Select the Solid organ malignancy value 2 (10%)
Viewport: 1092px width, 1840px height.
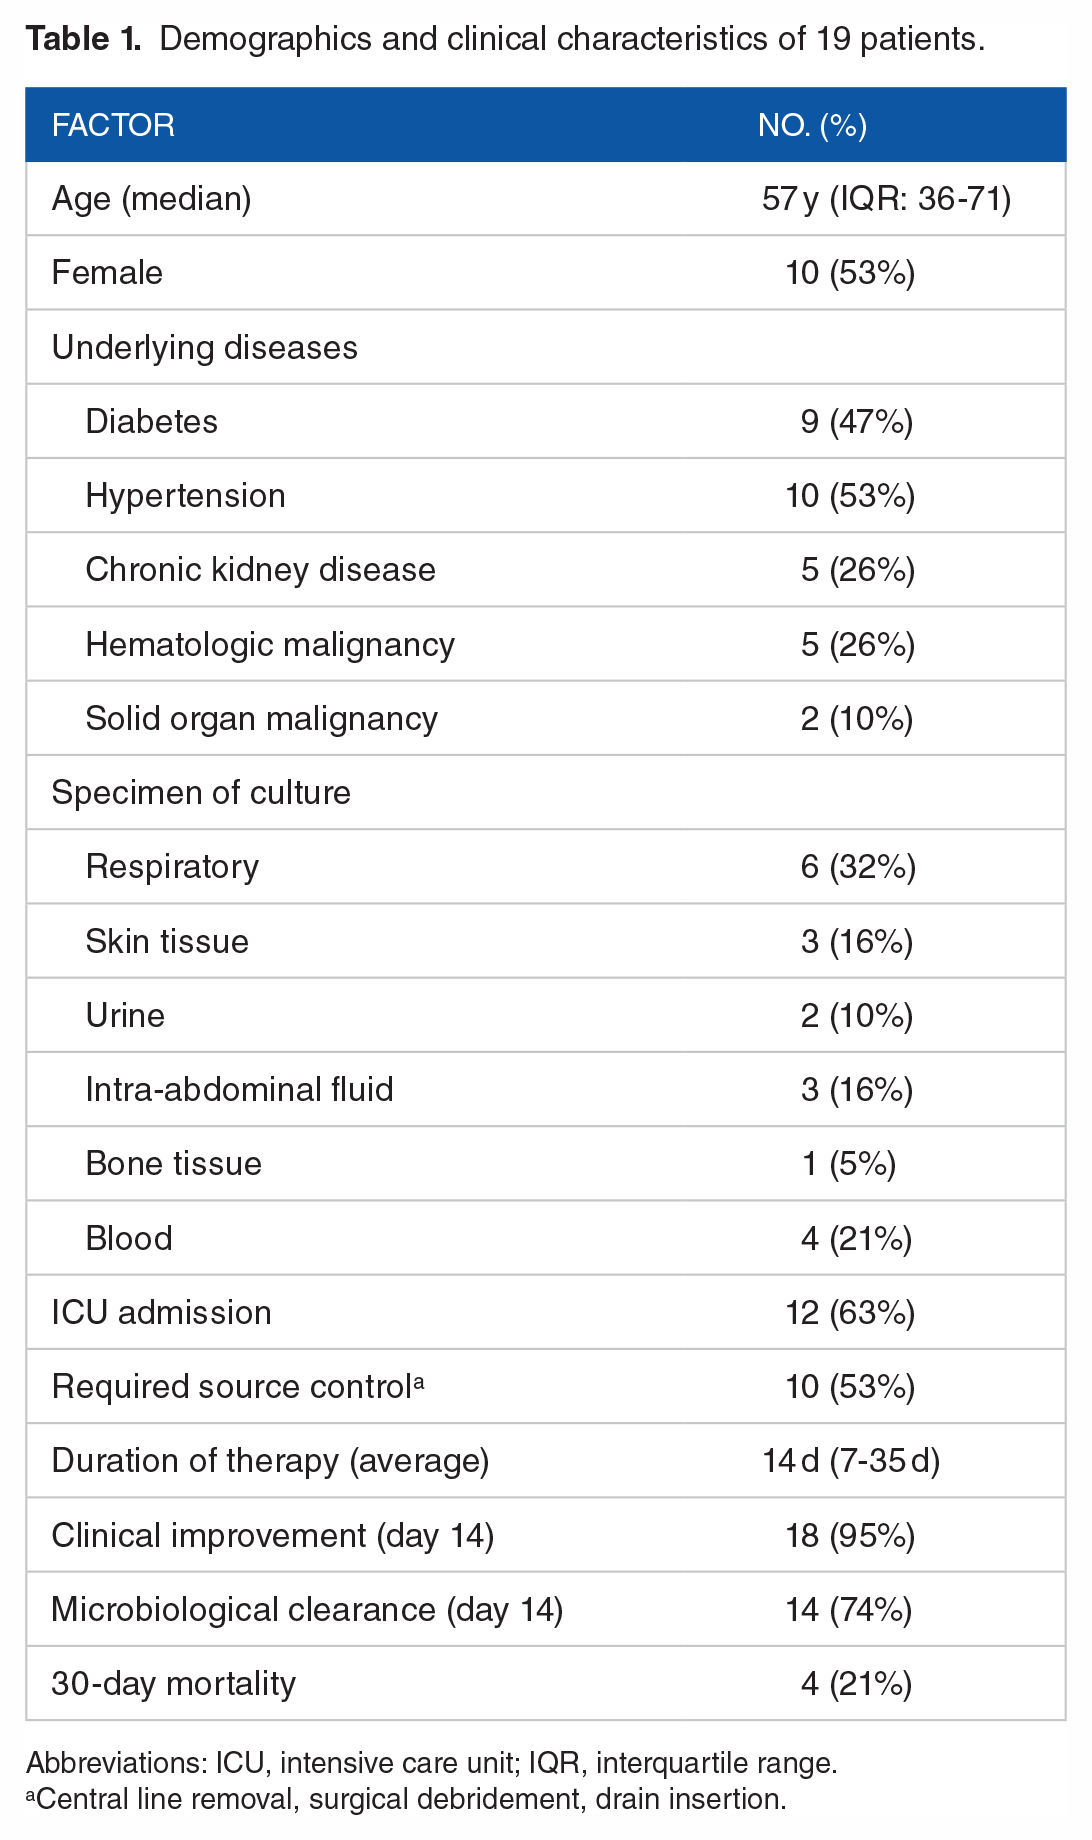[x=857, y=719]
